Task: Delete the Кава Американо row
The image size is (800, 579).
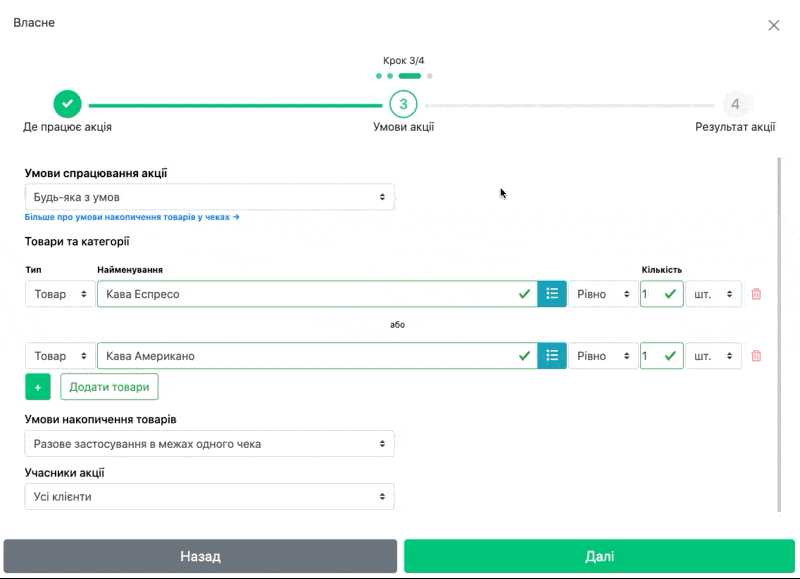Action: (x=756, y=356)
